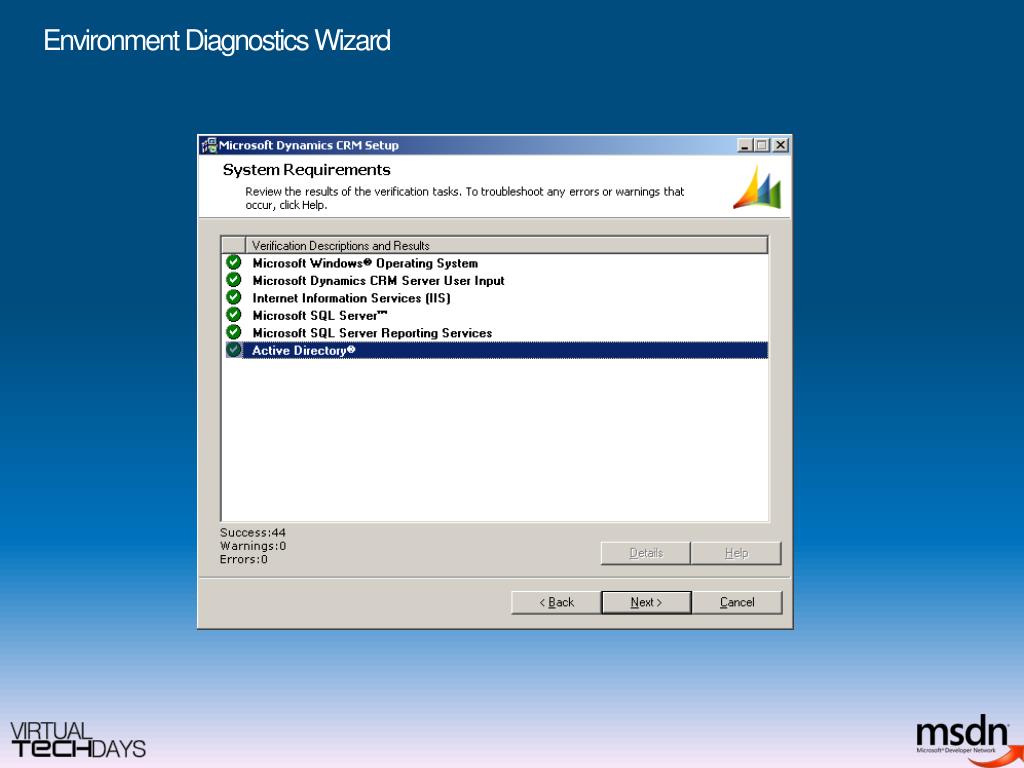This screenshot has width=1024, height=768.
Task: Select Microsoft Windows Operating System row
Action: pos(496,263)
